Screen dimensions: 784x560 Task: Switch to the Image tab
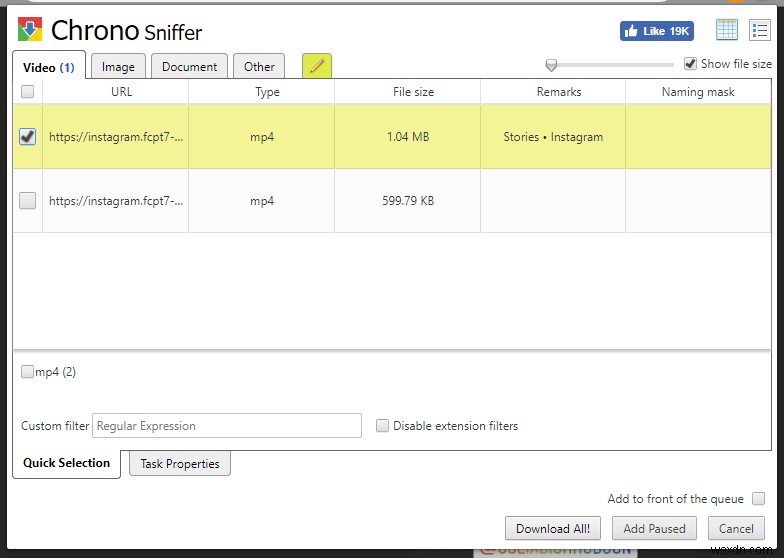(118, 67)
